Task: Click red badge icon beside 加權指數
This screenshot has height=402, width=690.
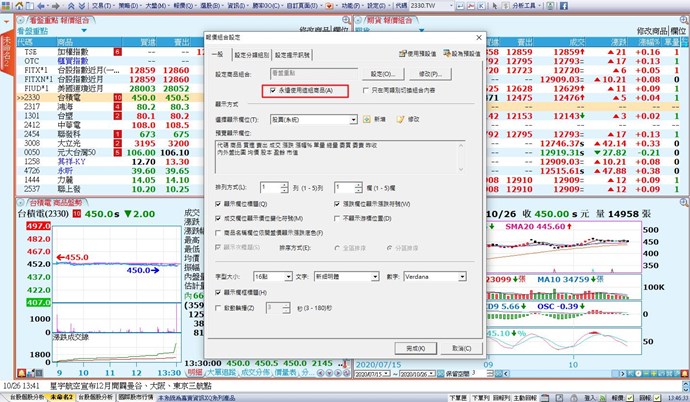Action: click(x=117, y=50)
